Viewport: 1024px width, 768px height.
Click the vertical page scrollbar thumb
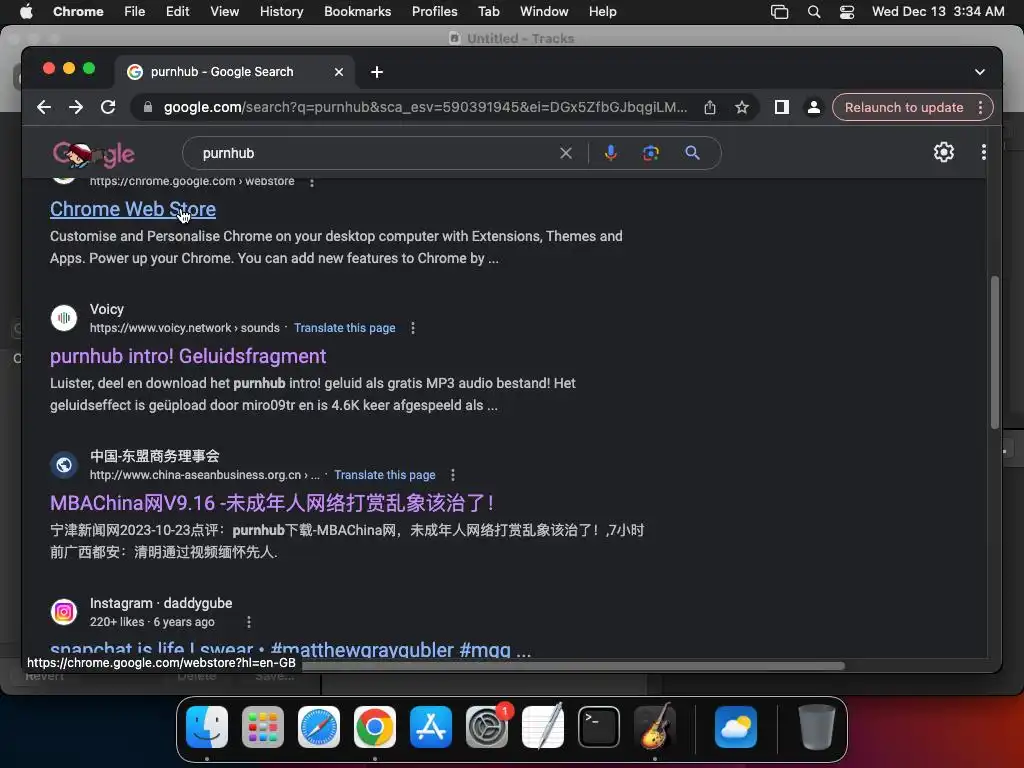tap(995, 353)
